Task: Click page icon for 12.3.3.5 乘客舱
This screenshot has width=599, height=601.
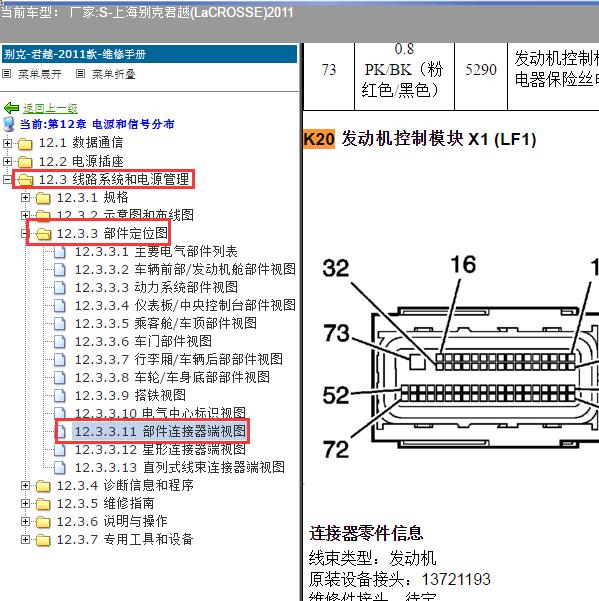Action: pyautogui.click(x=60, y=323)
